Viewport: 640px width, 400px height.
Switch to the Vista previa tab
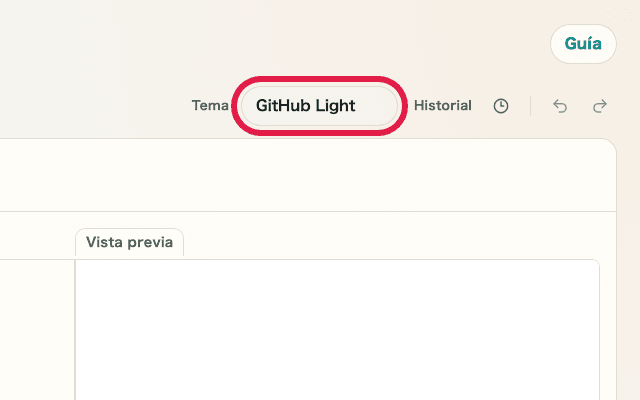129,242
